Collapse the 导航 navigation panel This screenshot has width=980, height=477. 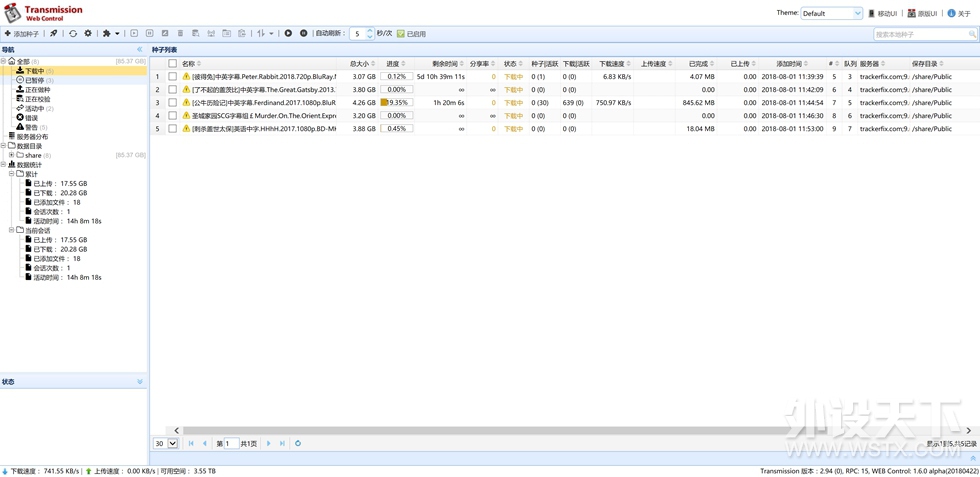point(139,49)
